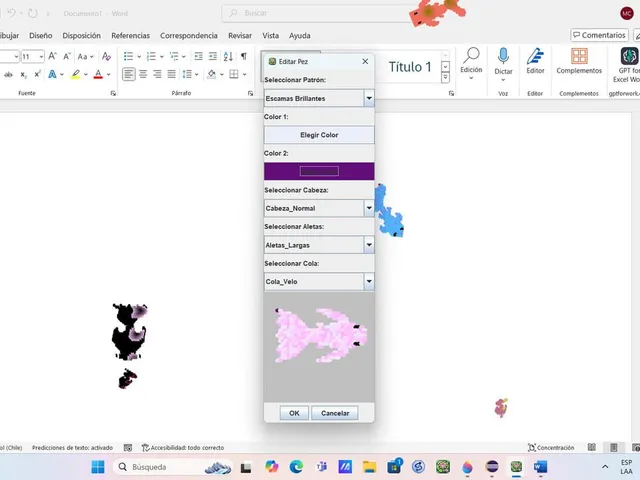640x480 pixels.
Task: Close the Editar Pez dialog
Action: (x=365, y=61)
